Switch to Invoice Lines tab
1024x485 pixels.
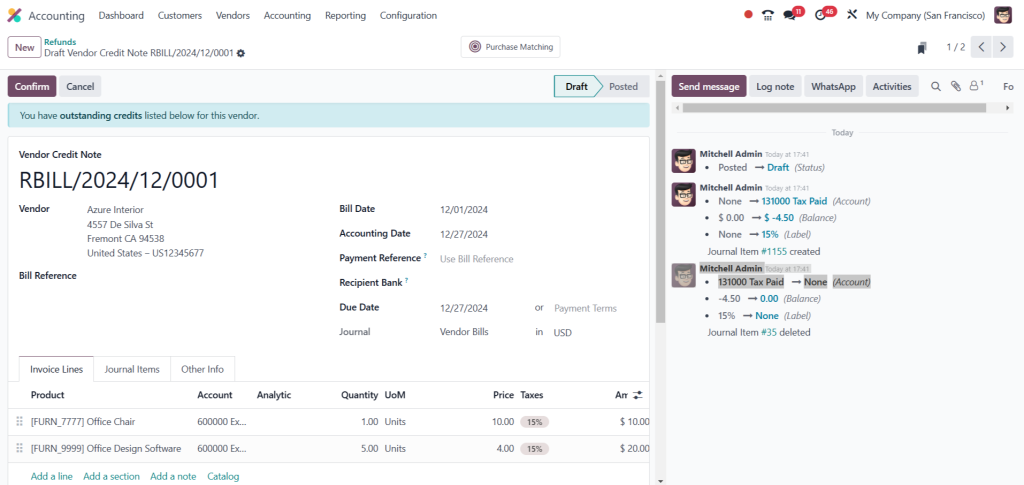click(x=56, y=369)
